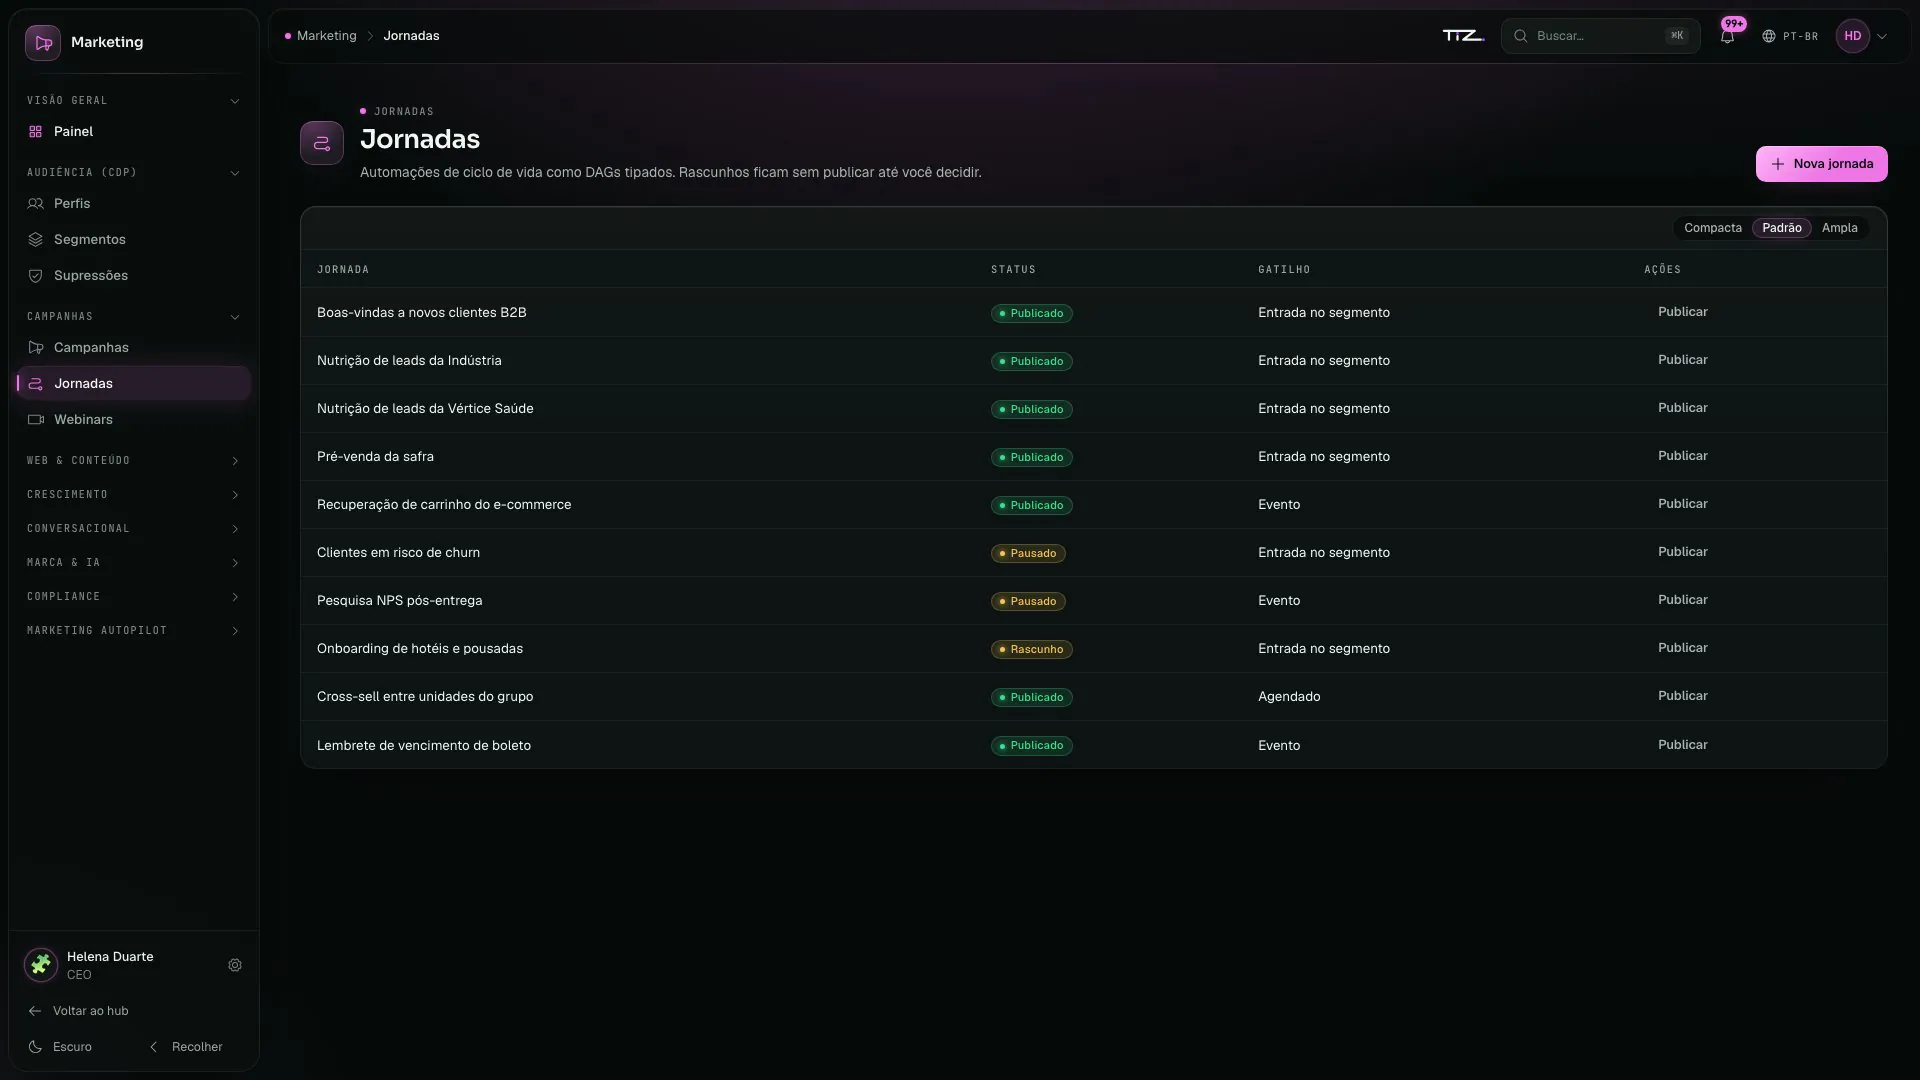Publish the Clientes em risco de churn journey
The width and height of the screenshot is (1920, 1080).
point(1682,552)
